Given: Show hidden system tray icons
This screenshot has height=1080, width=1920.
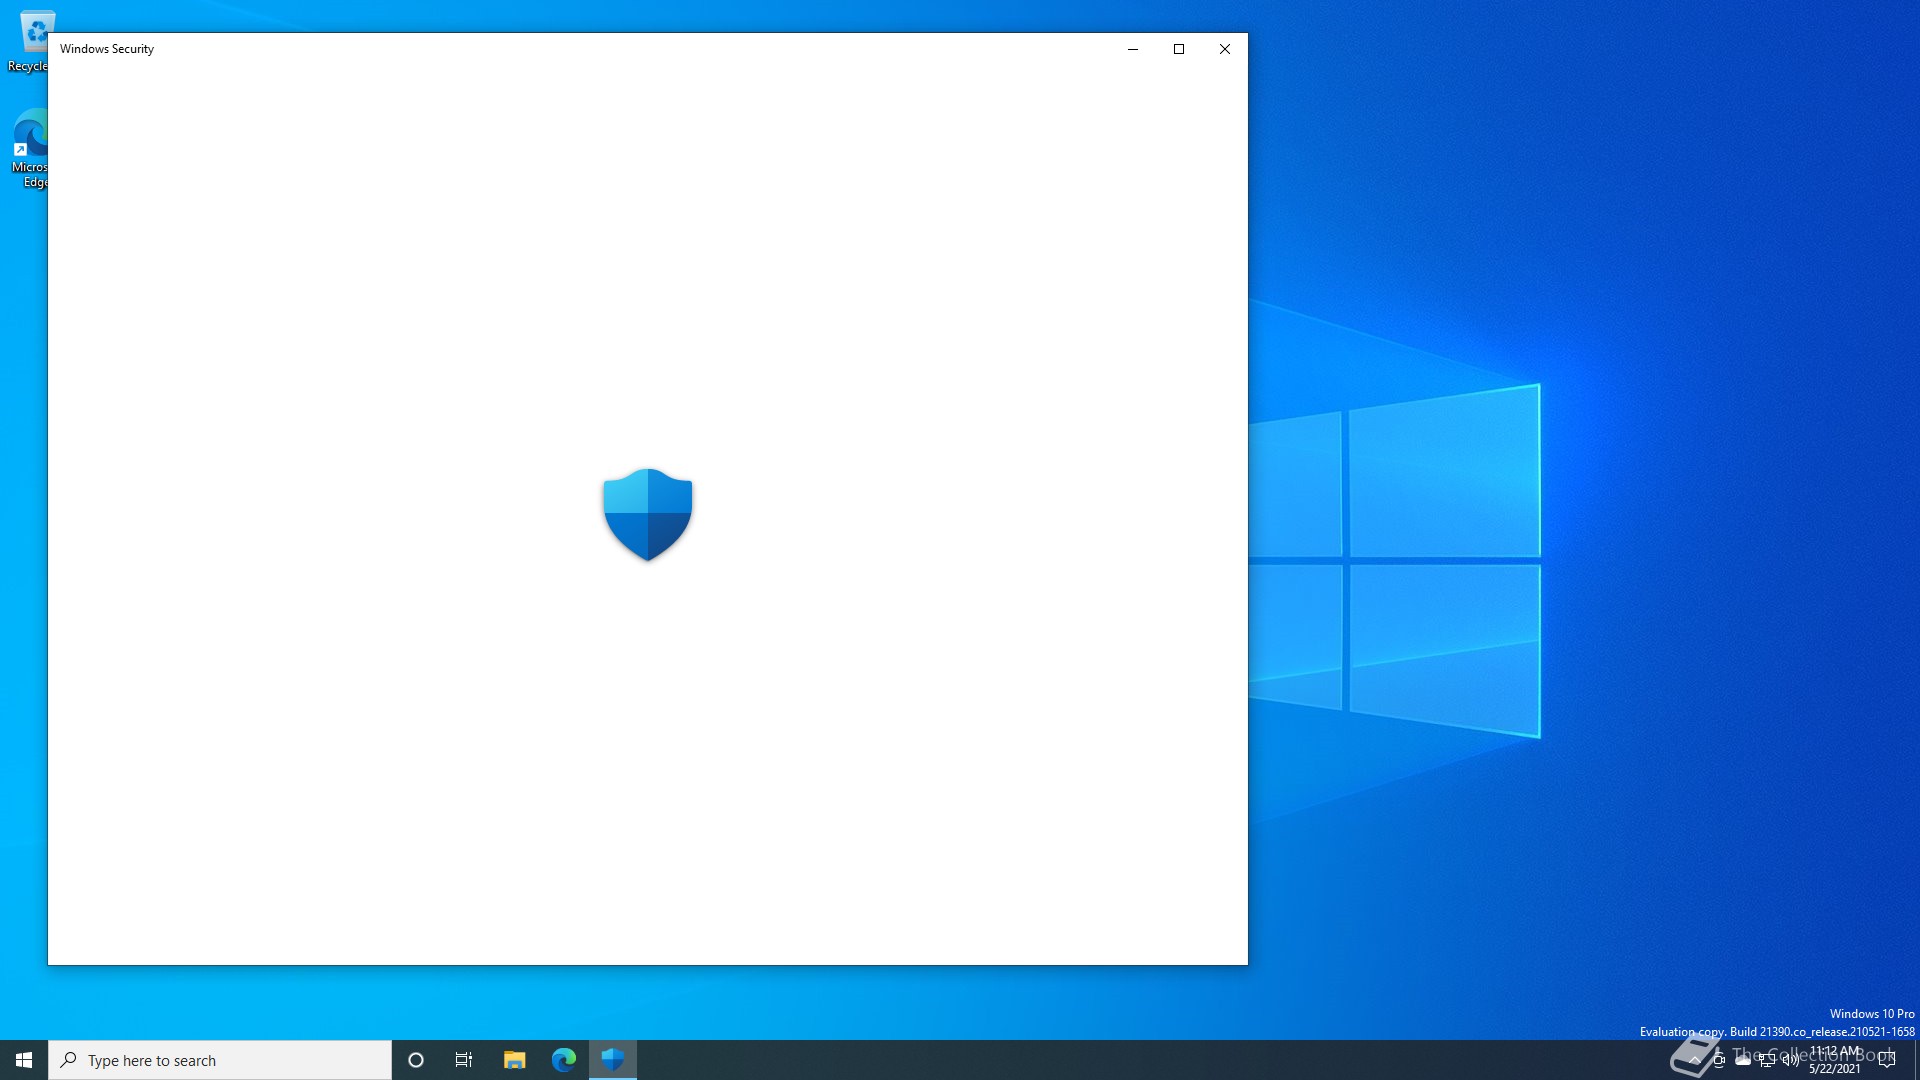Looking at the screenshot, I should point(1694,1060).
